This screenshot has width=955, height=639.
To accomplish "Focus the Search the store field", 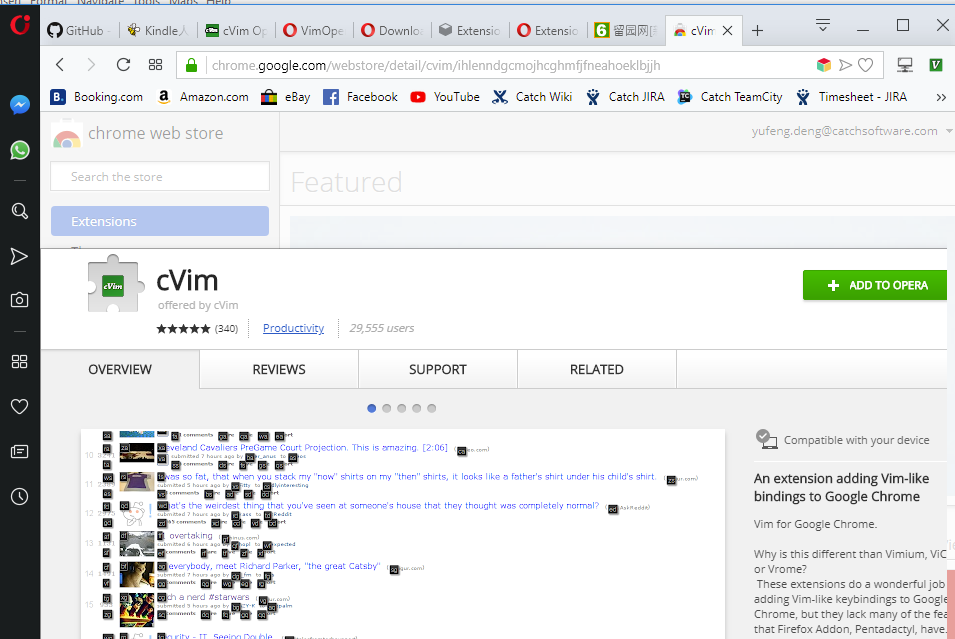I will click(160, 177).
